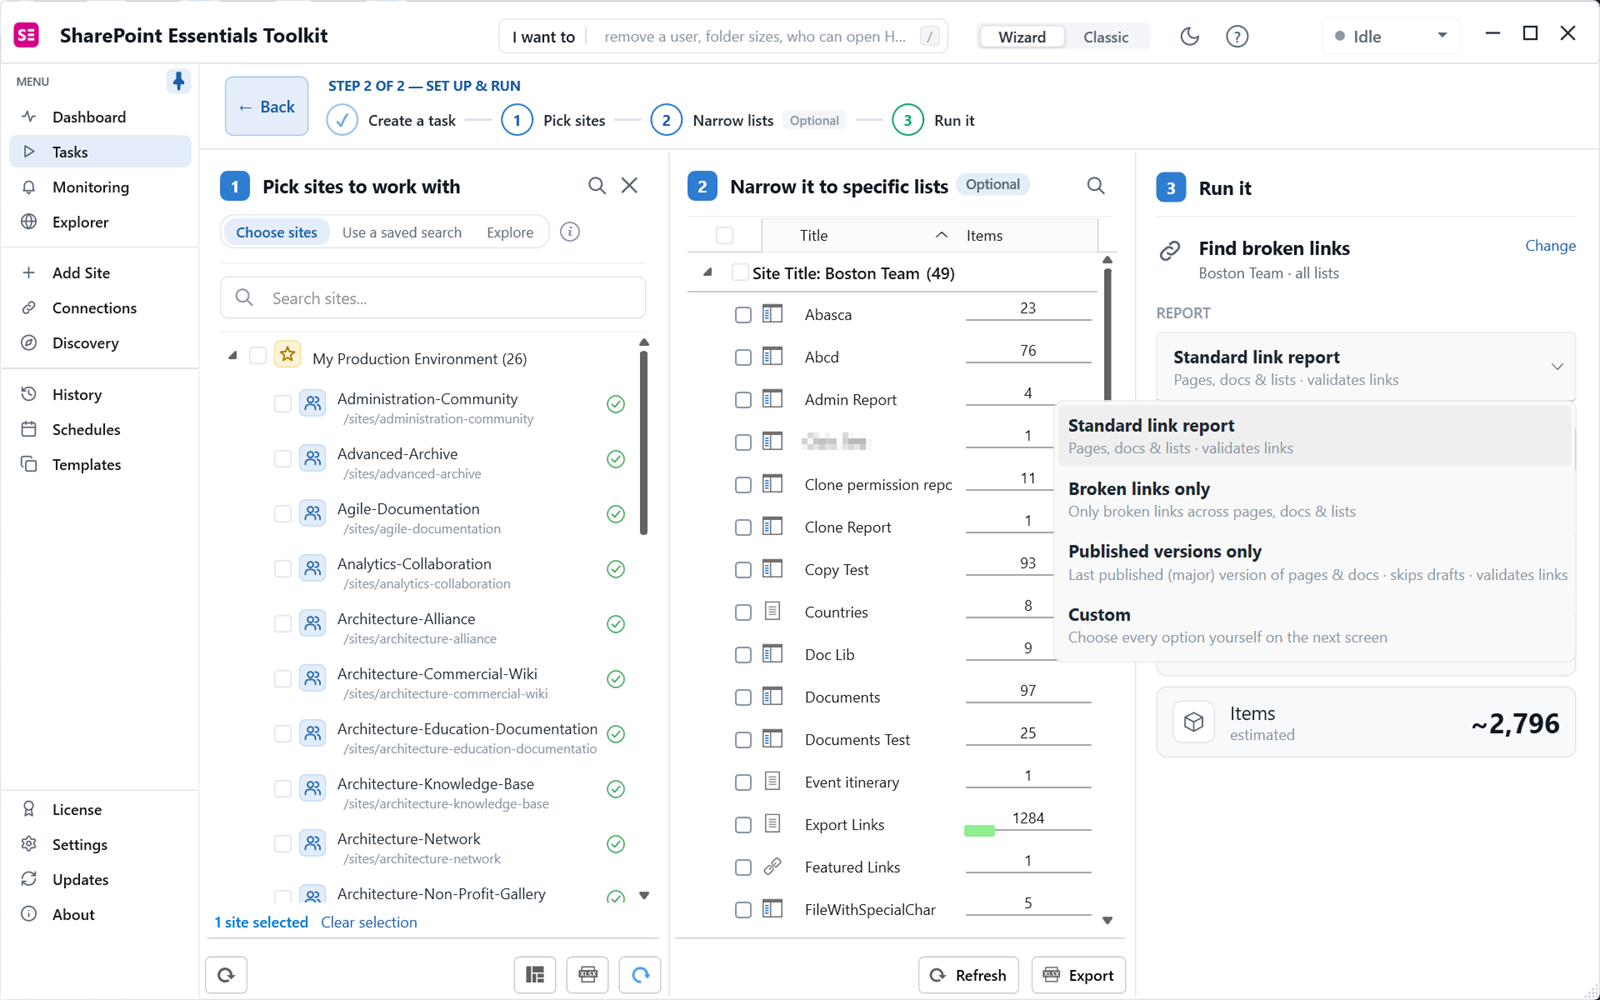Collapse the Site Title: Boston Team group
This screenshot has height=1000, width=1600.
pyautogui.click(x=708, y=272)
